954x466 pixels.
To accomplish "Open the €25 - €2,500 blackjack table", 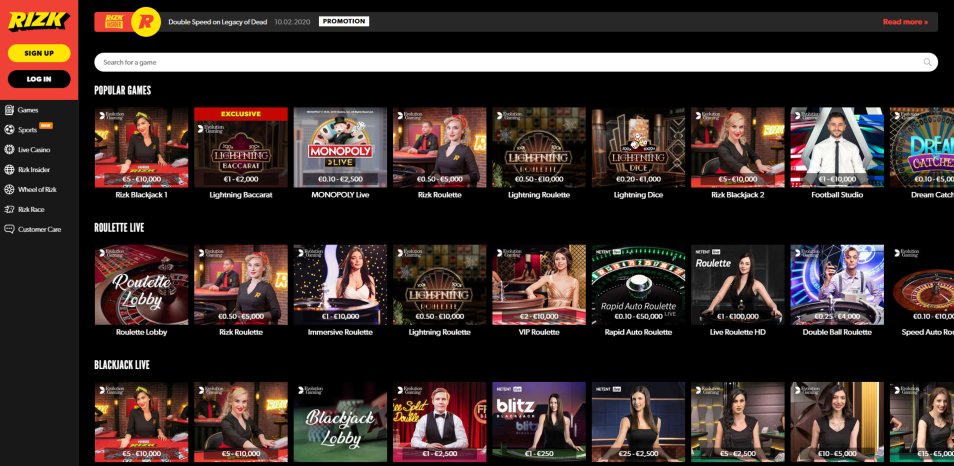I will click(x=638, y=422).
